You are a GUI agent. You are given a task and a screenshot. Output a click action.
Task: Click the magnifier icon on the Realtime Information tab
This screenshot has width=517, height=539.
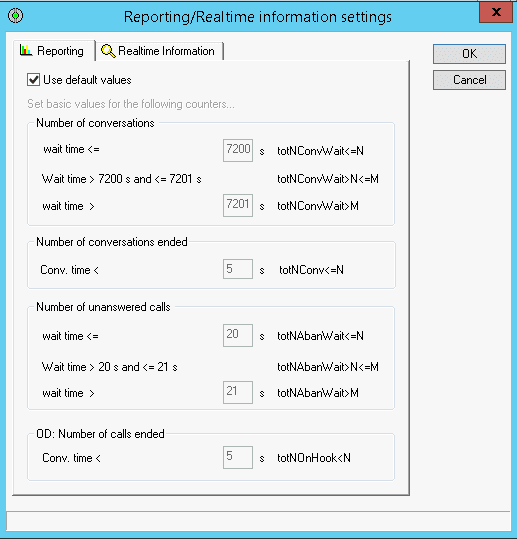tap(108, 51)
